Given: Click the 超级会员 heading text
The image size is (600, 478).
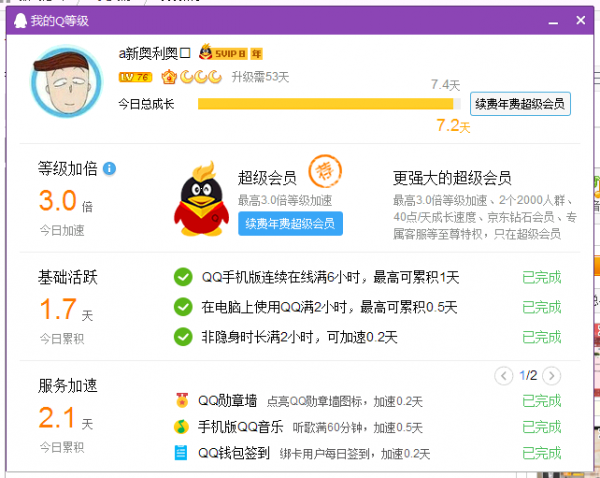Looking at the screenshot, I should (267, 178).
